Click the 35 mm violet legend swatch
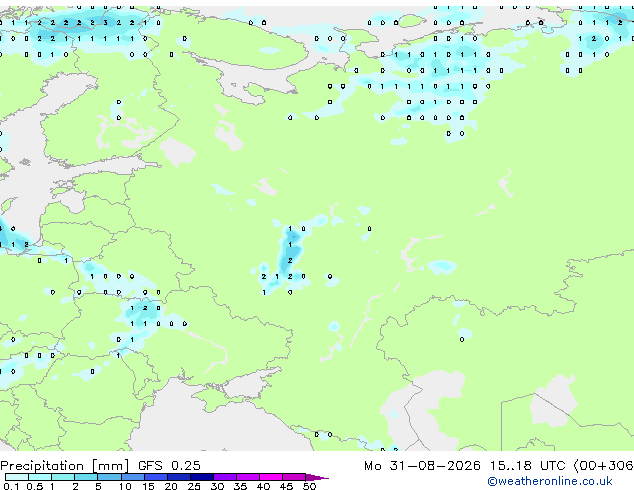 pos(248,477)
